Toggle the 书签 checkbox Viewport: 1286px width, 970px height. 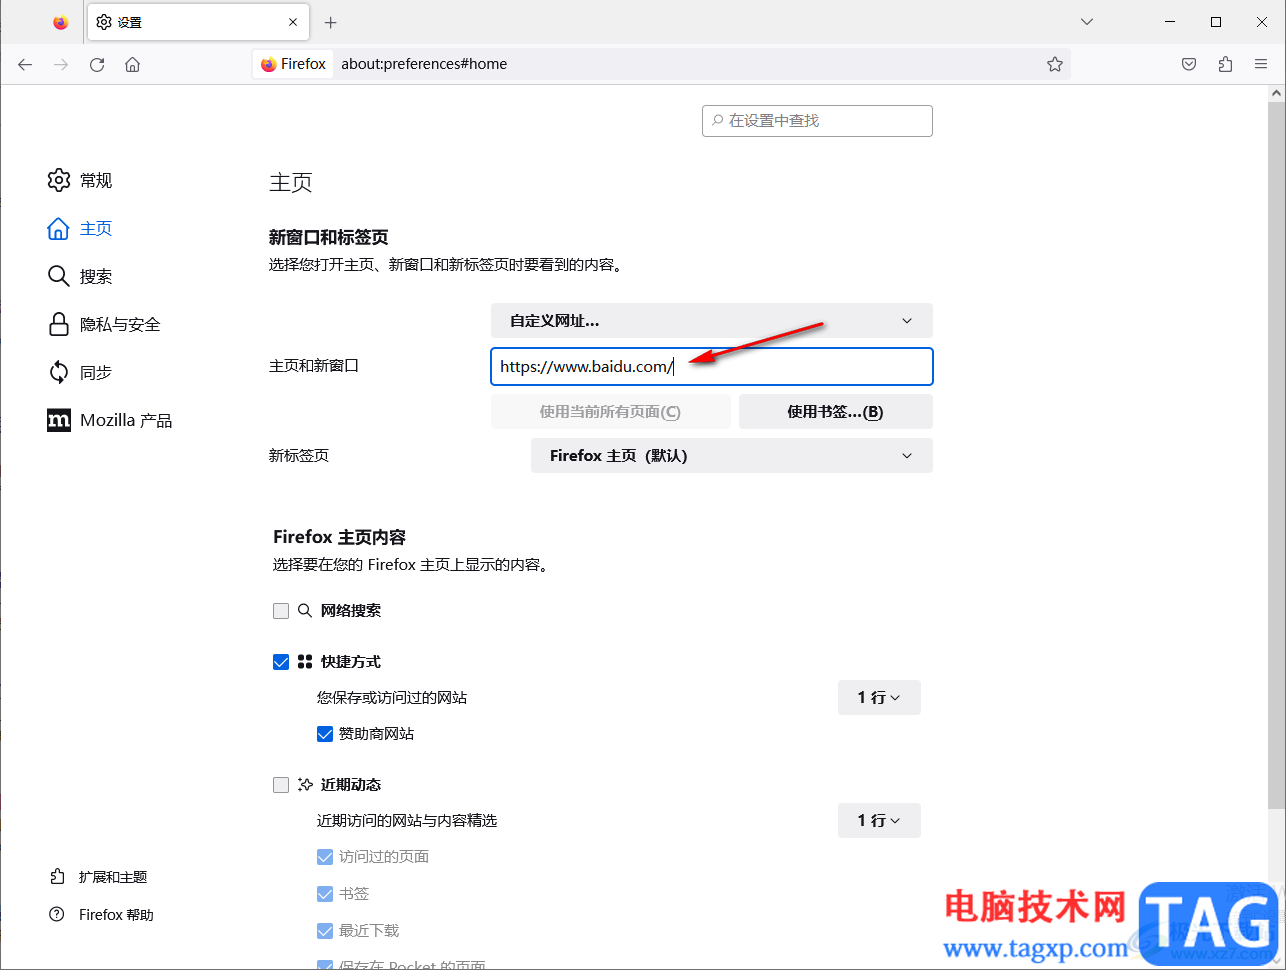[325, 894]
